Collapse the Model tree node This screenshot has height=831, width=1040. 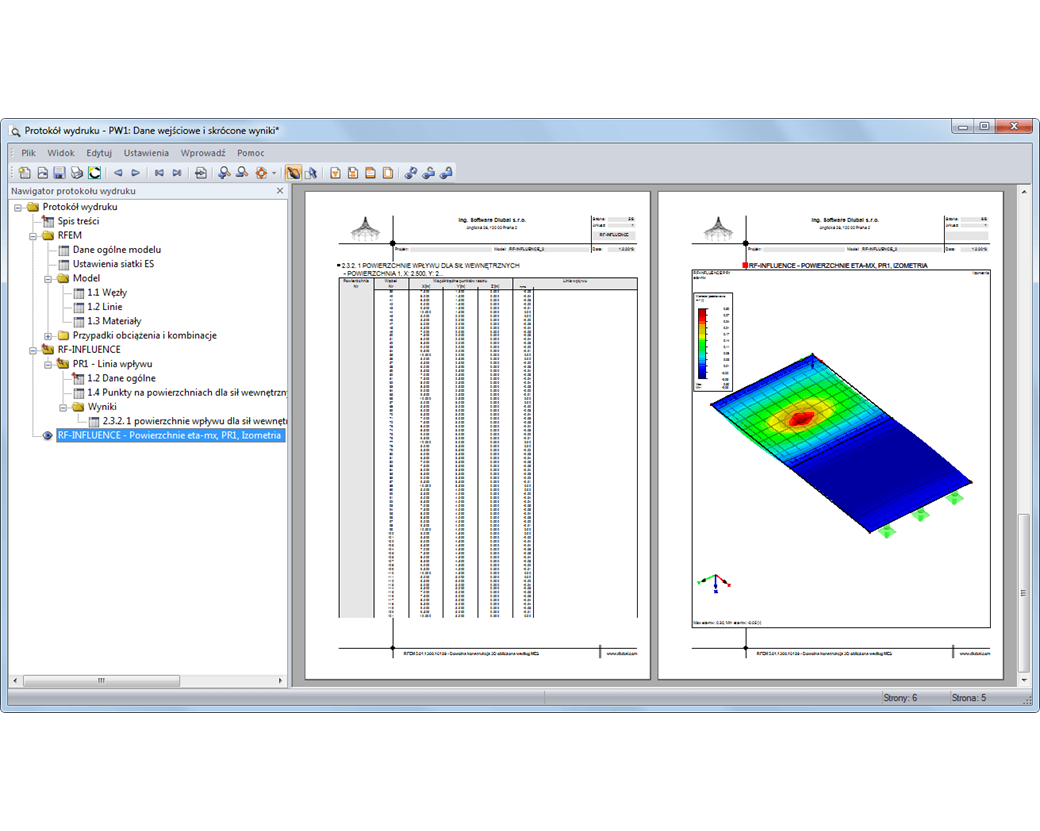coord(48,279)
